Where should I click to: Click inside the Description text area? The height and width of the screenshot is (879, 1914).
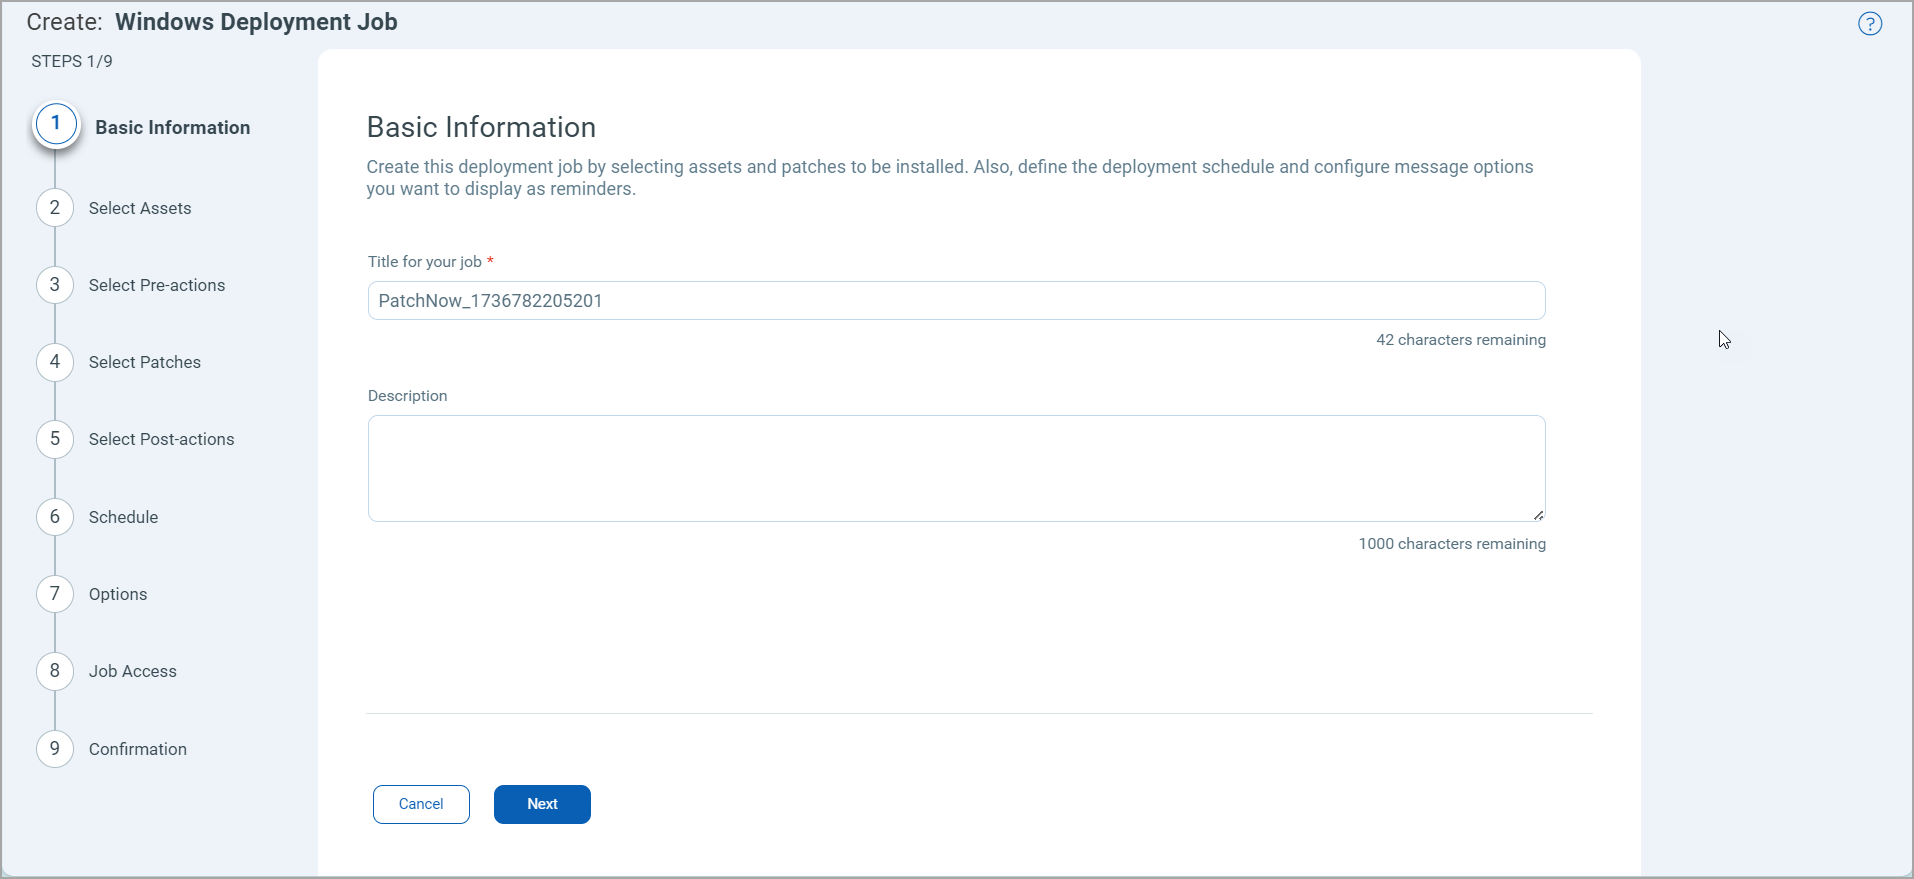click(955, 468)
